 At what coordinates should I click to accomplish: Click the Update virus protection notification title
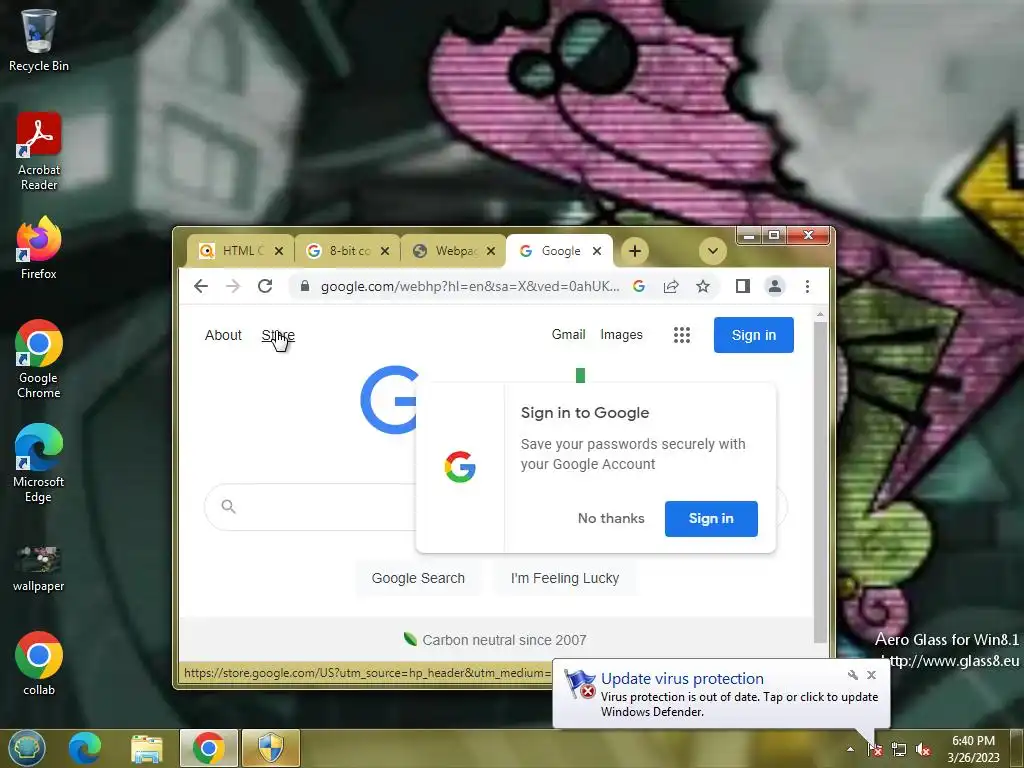point(682,679)
